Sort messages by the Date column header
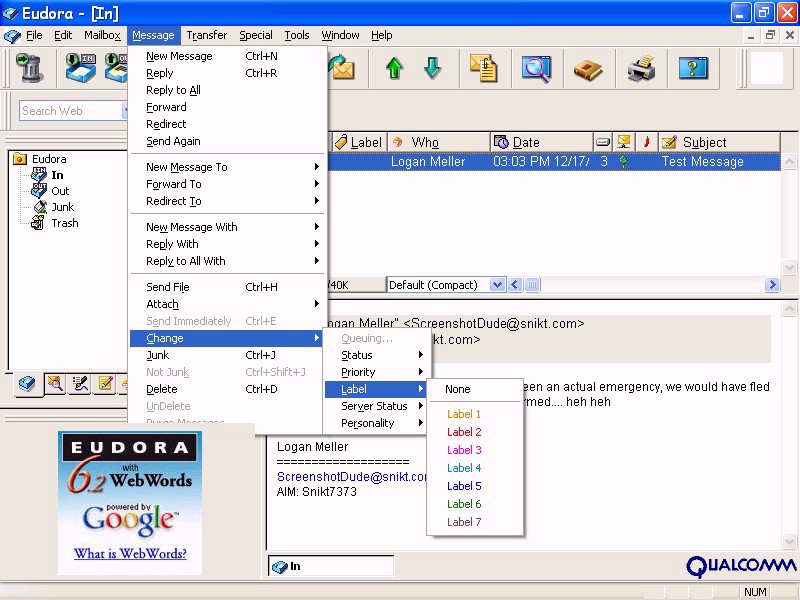 pyautogui.click(x=542, y=142)
